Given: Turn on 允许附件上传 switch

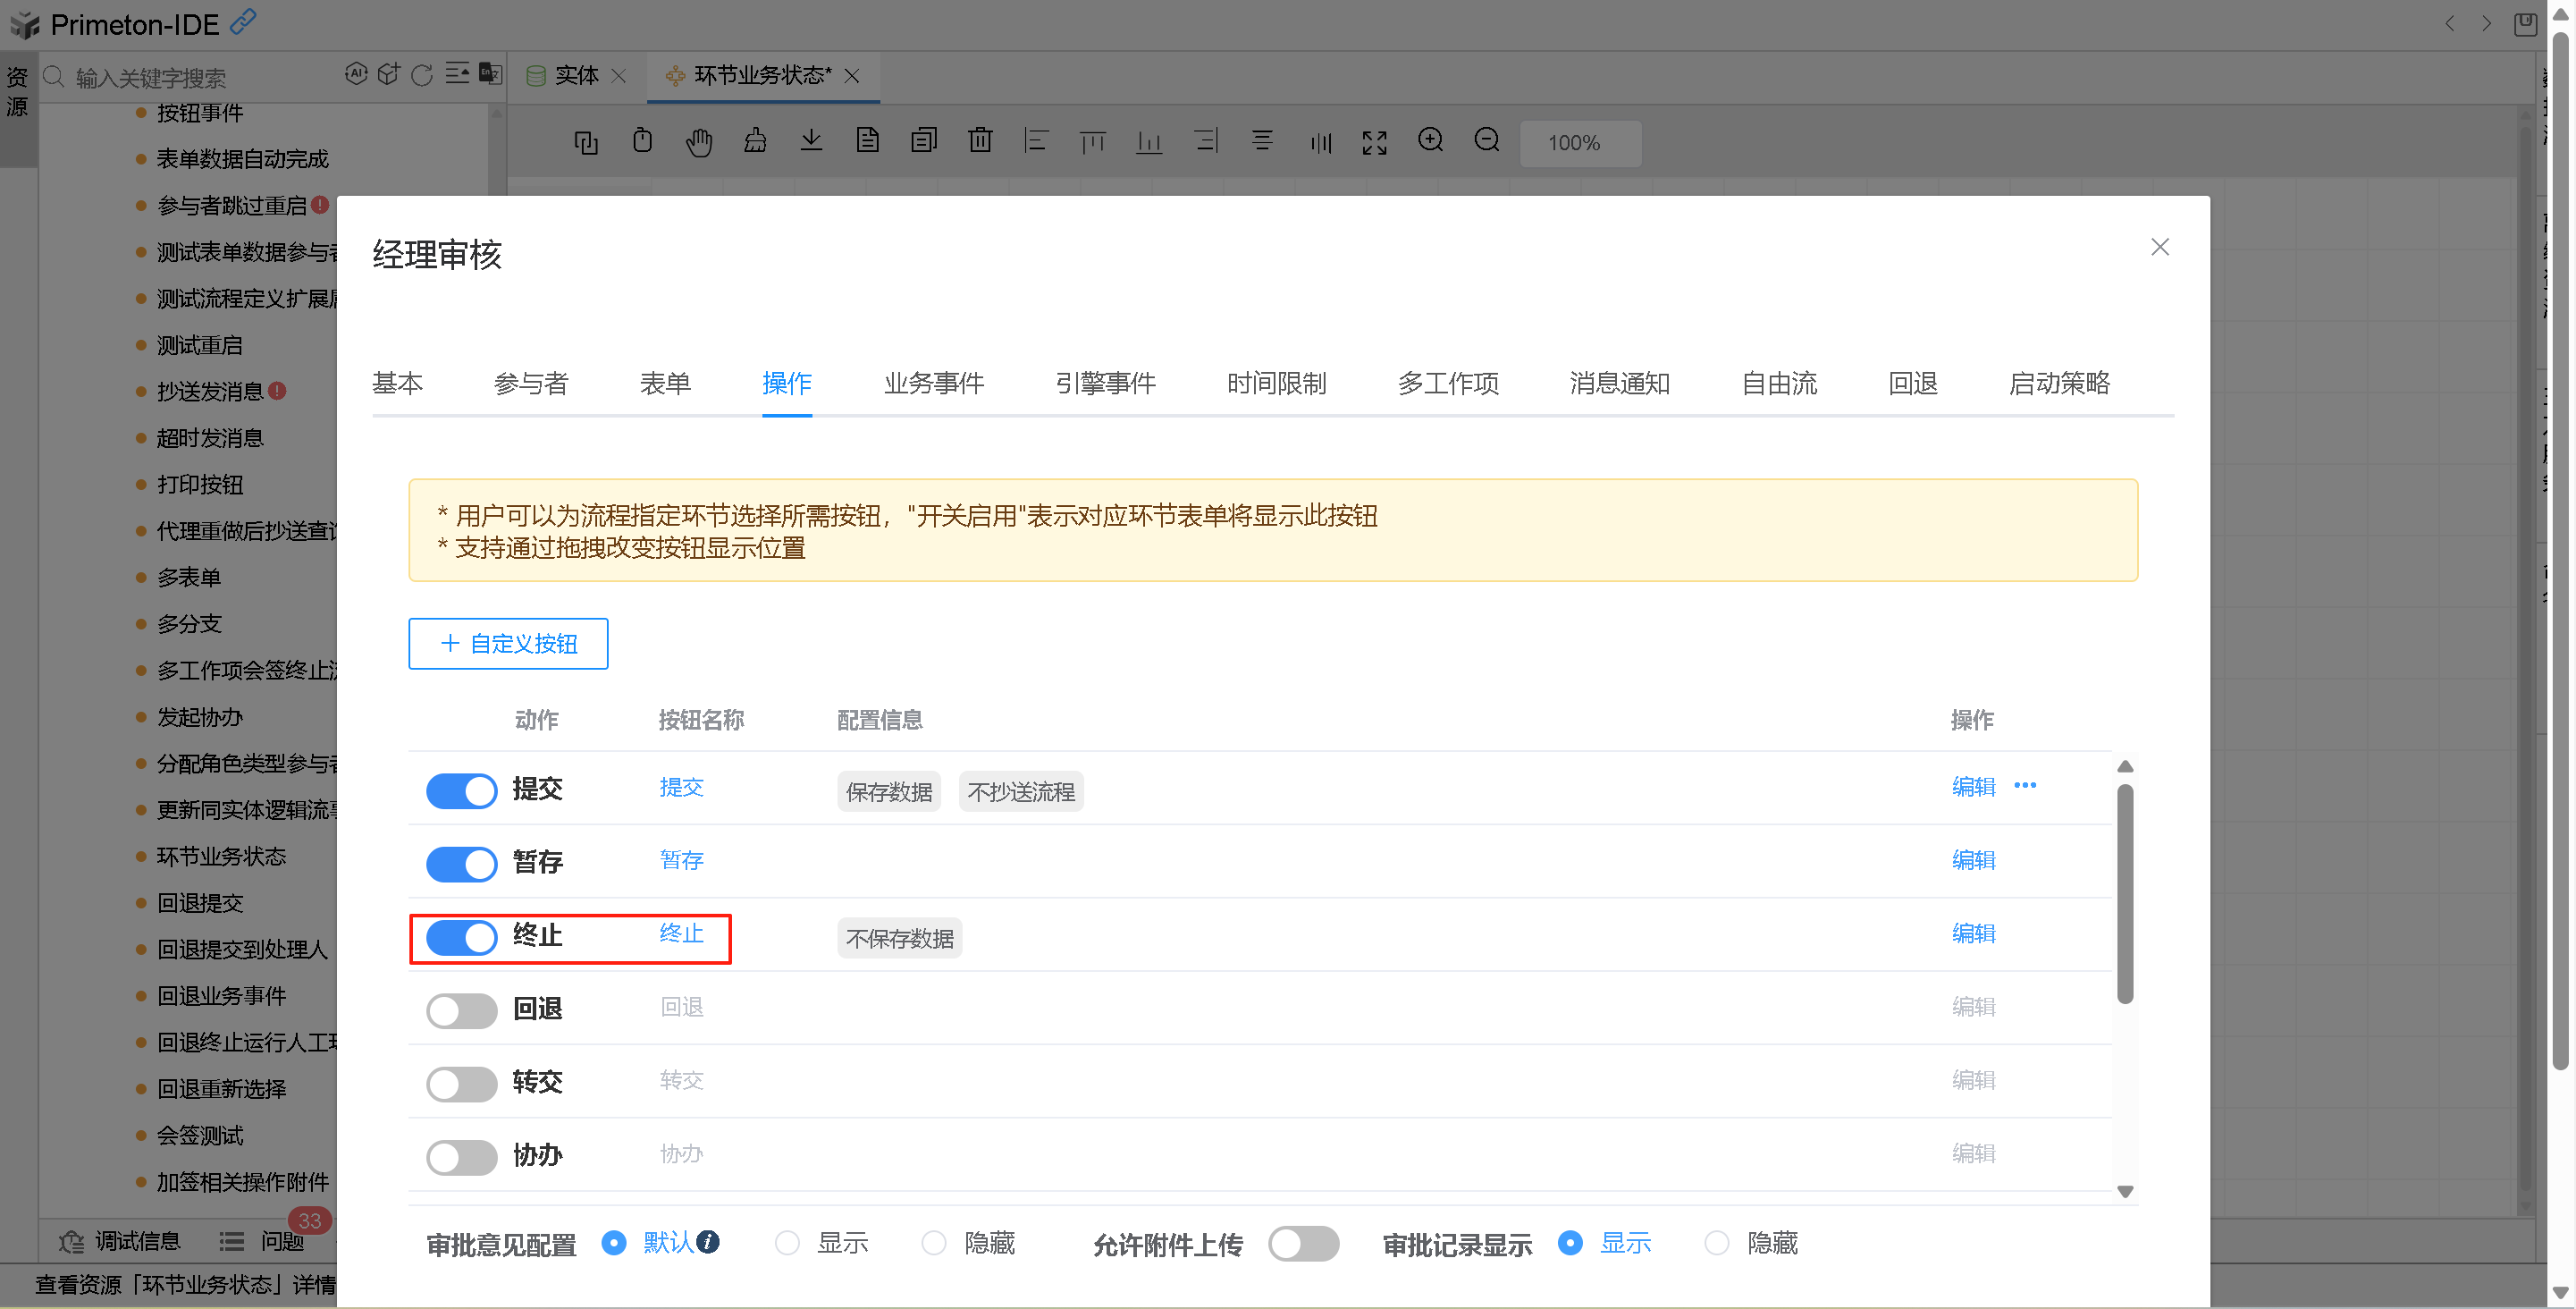Looking at the screenshot, I should [x=1303, y=1244].
